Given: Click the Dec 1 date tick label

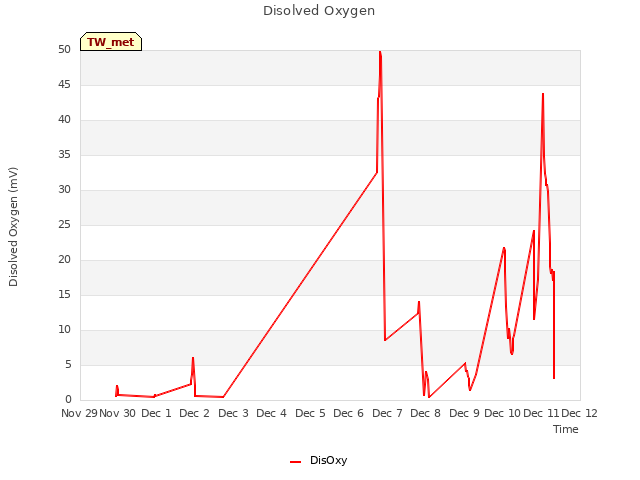Looking at the screenshot, I should click(x=156, y=413).
